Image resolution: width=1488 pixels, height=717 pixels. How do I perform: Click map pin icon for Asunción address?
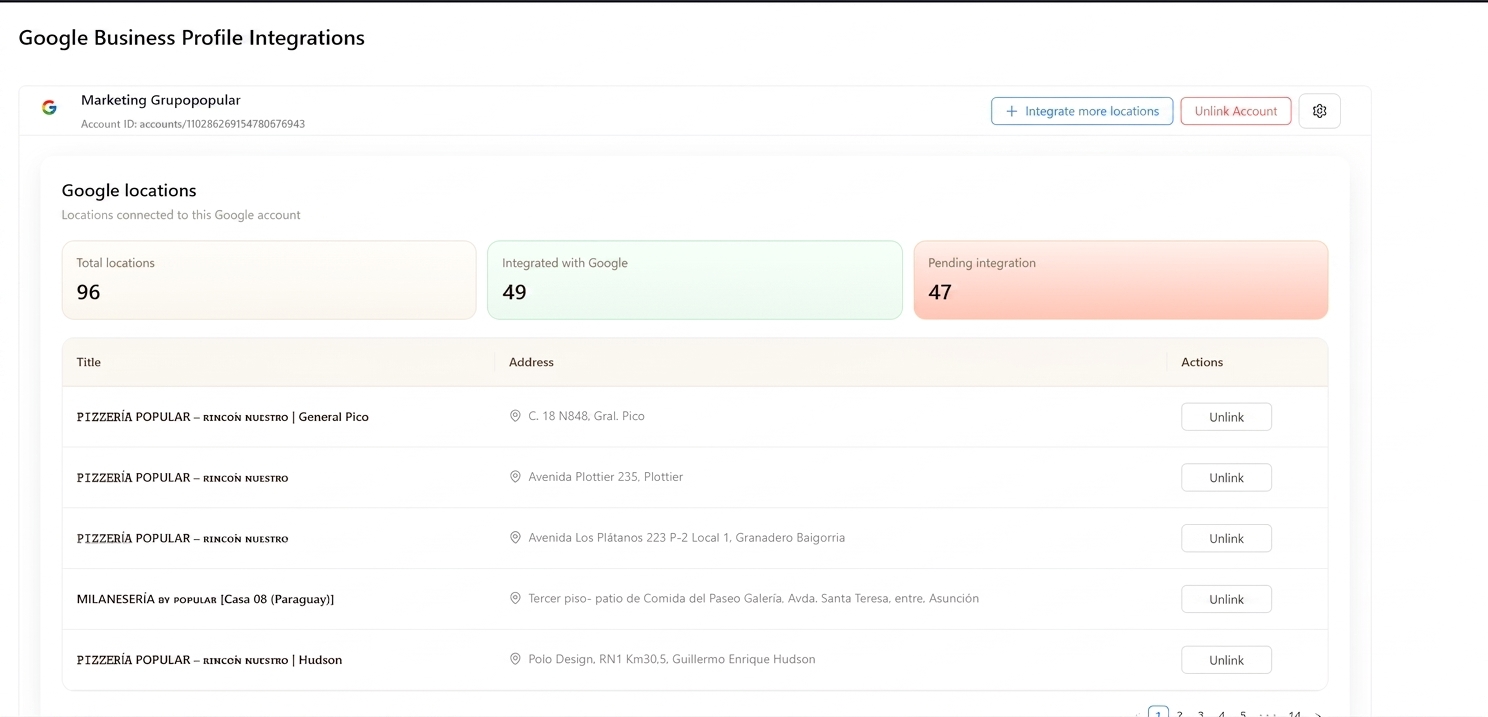pyautogui.click(x=516, y=599)
